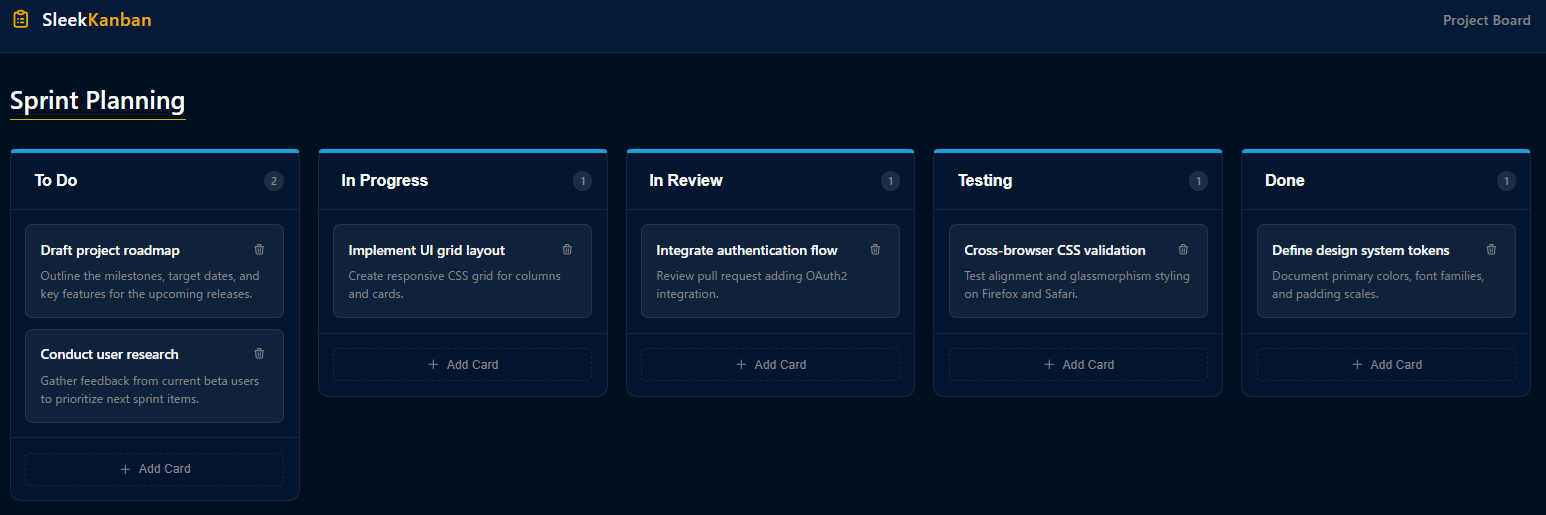Add a card to the Done column
Image resolution: width=1546 pixels, height=515 pixels.
tap(1386, 365)
